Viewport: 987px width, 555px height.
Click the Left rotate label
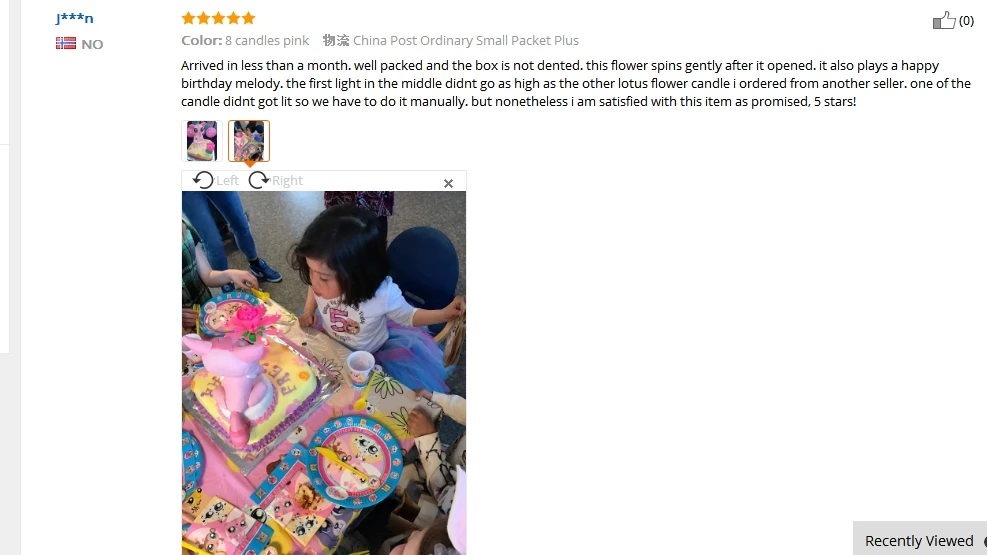click(x=227, y=181)
